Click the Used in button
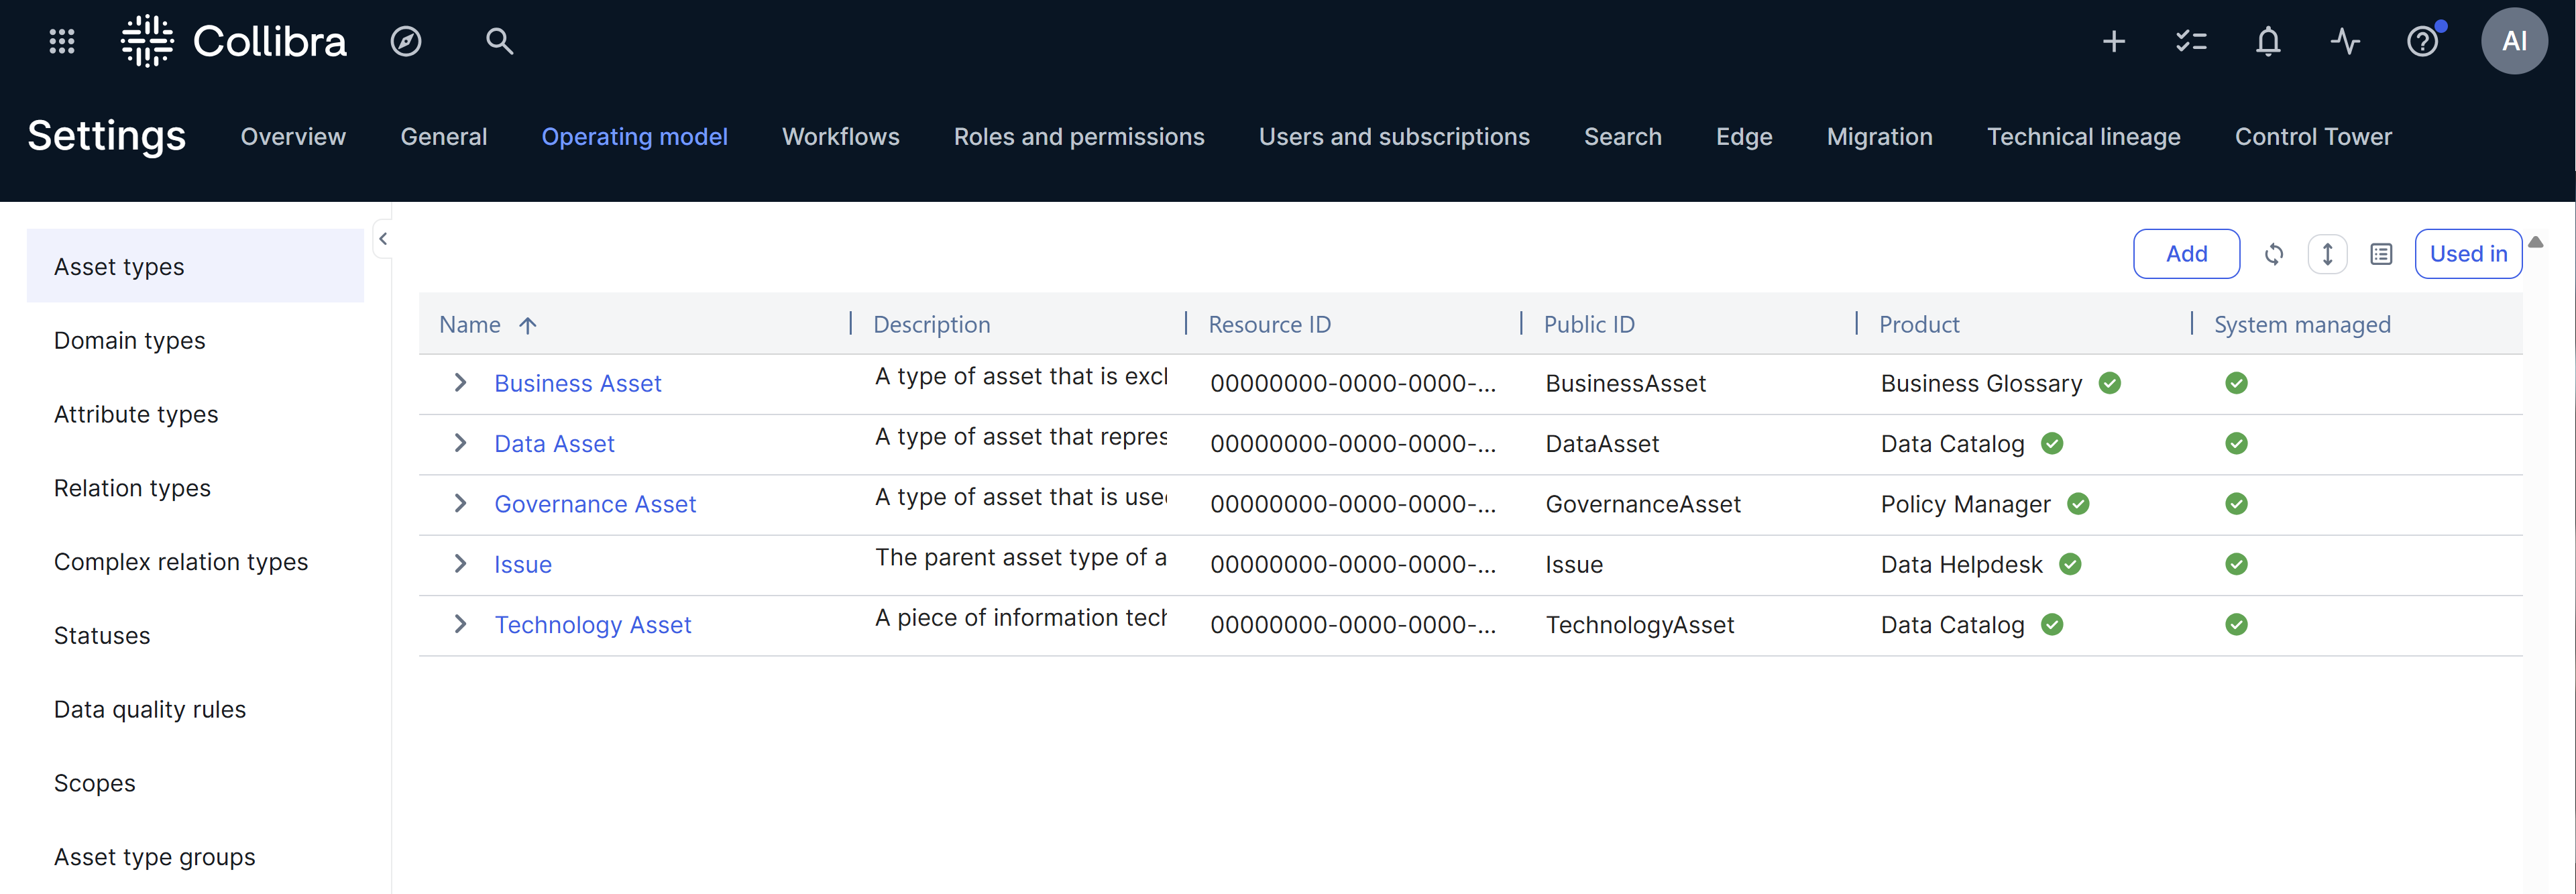Image resolution: width=2576 pixels, height=894 pixels. (2468, 254)
